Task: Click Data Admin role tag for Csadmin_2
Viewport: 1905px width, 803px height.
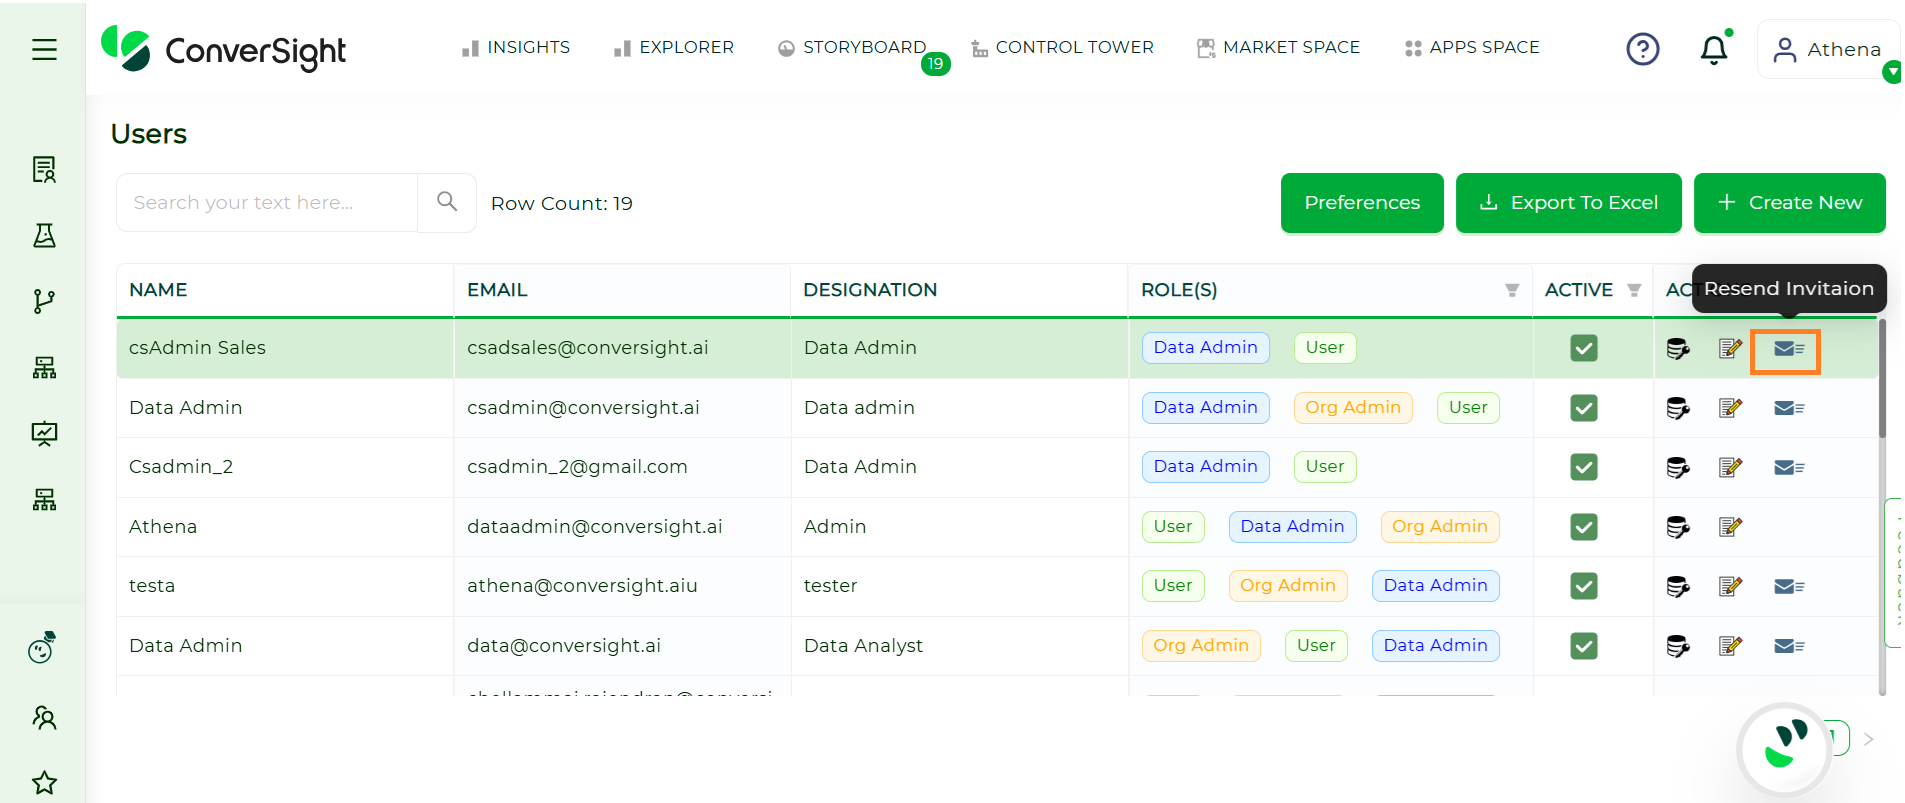Action: click(1205, 467)
